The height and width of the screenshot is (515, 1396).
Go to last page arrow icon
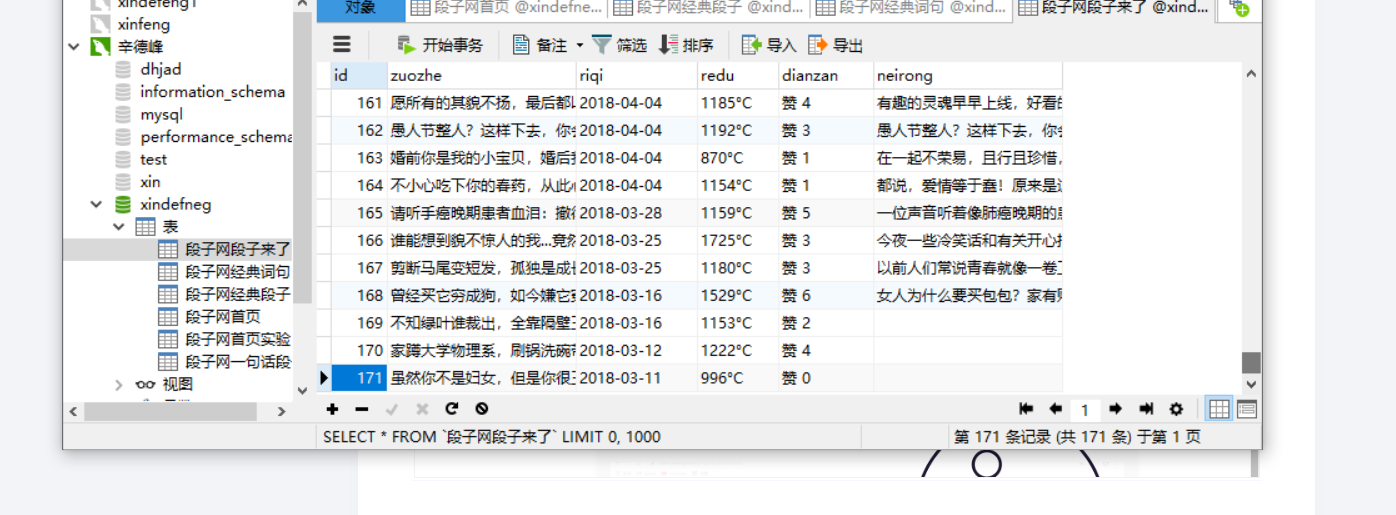[1146, 409]
